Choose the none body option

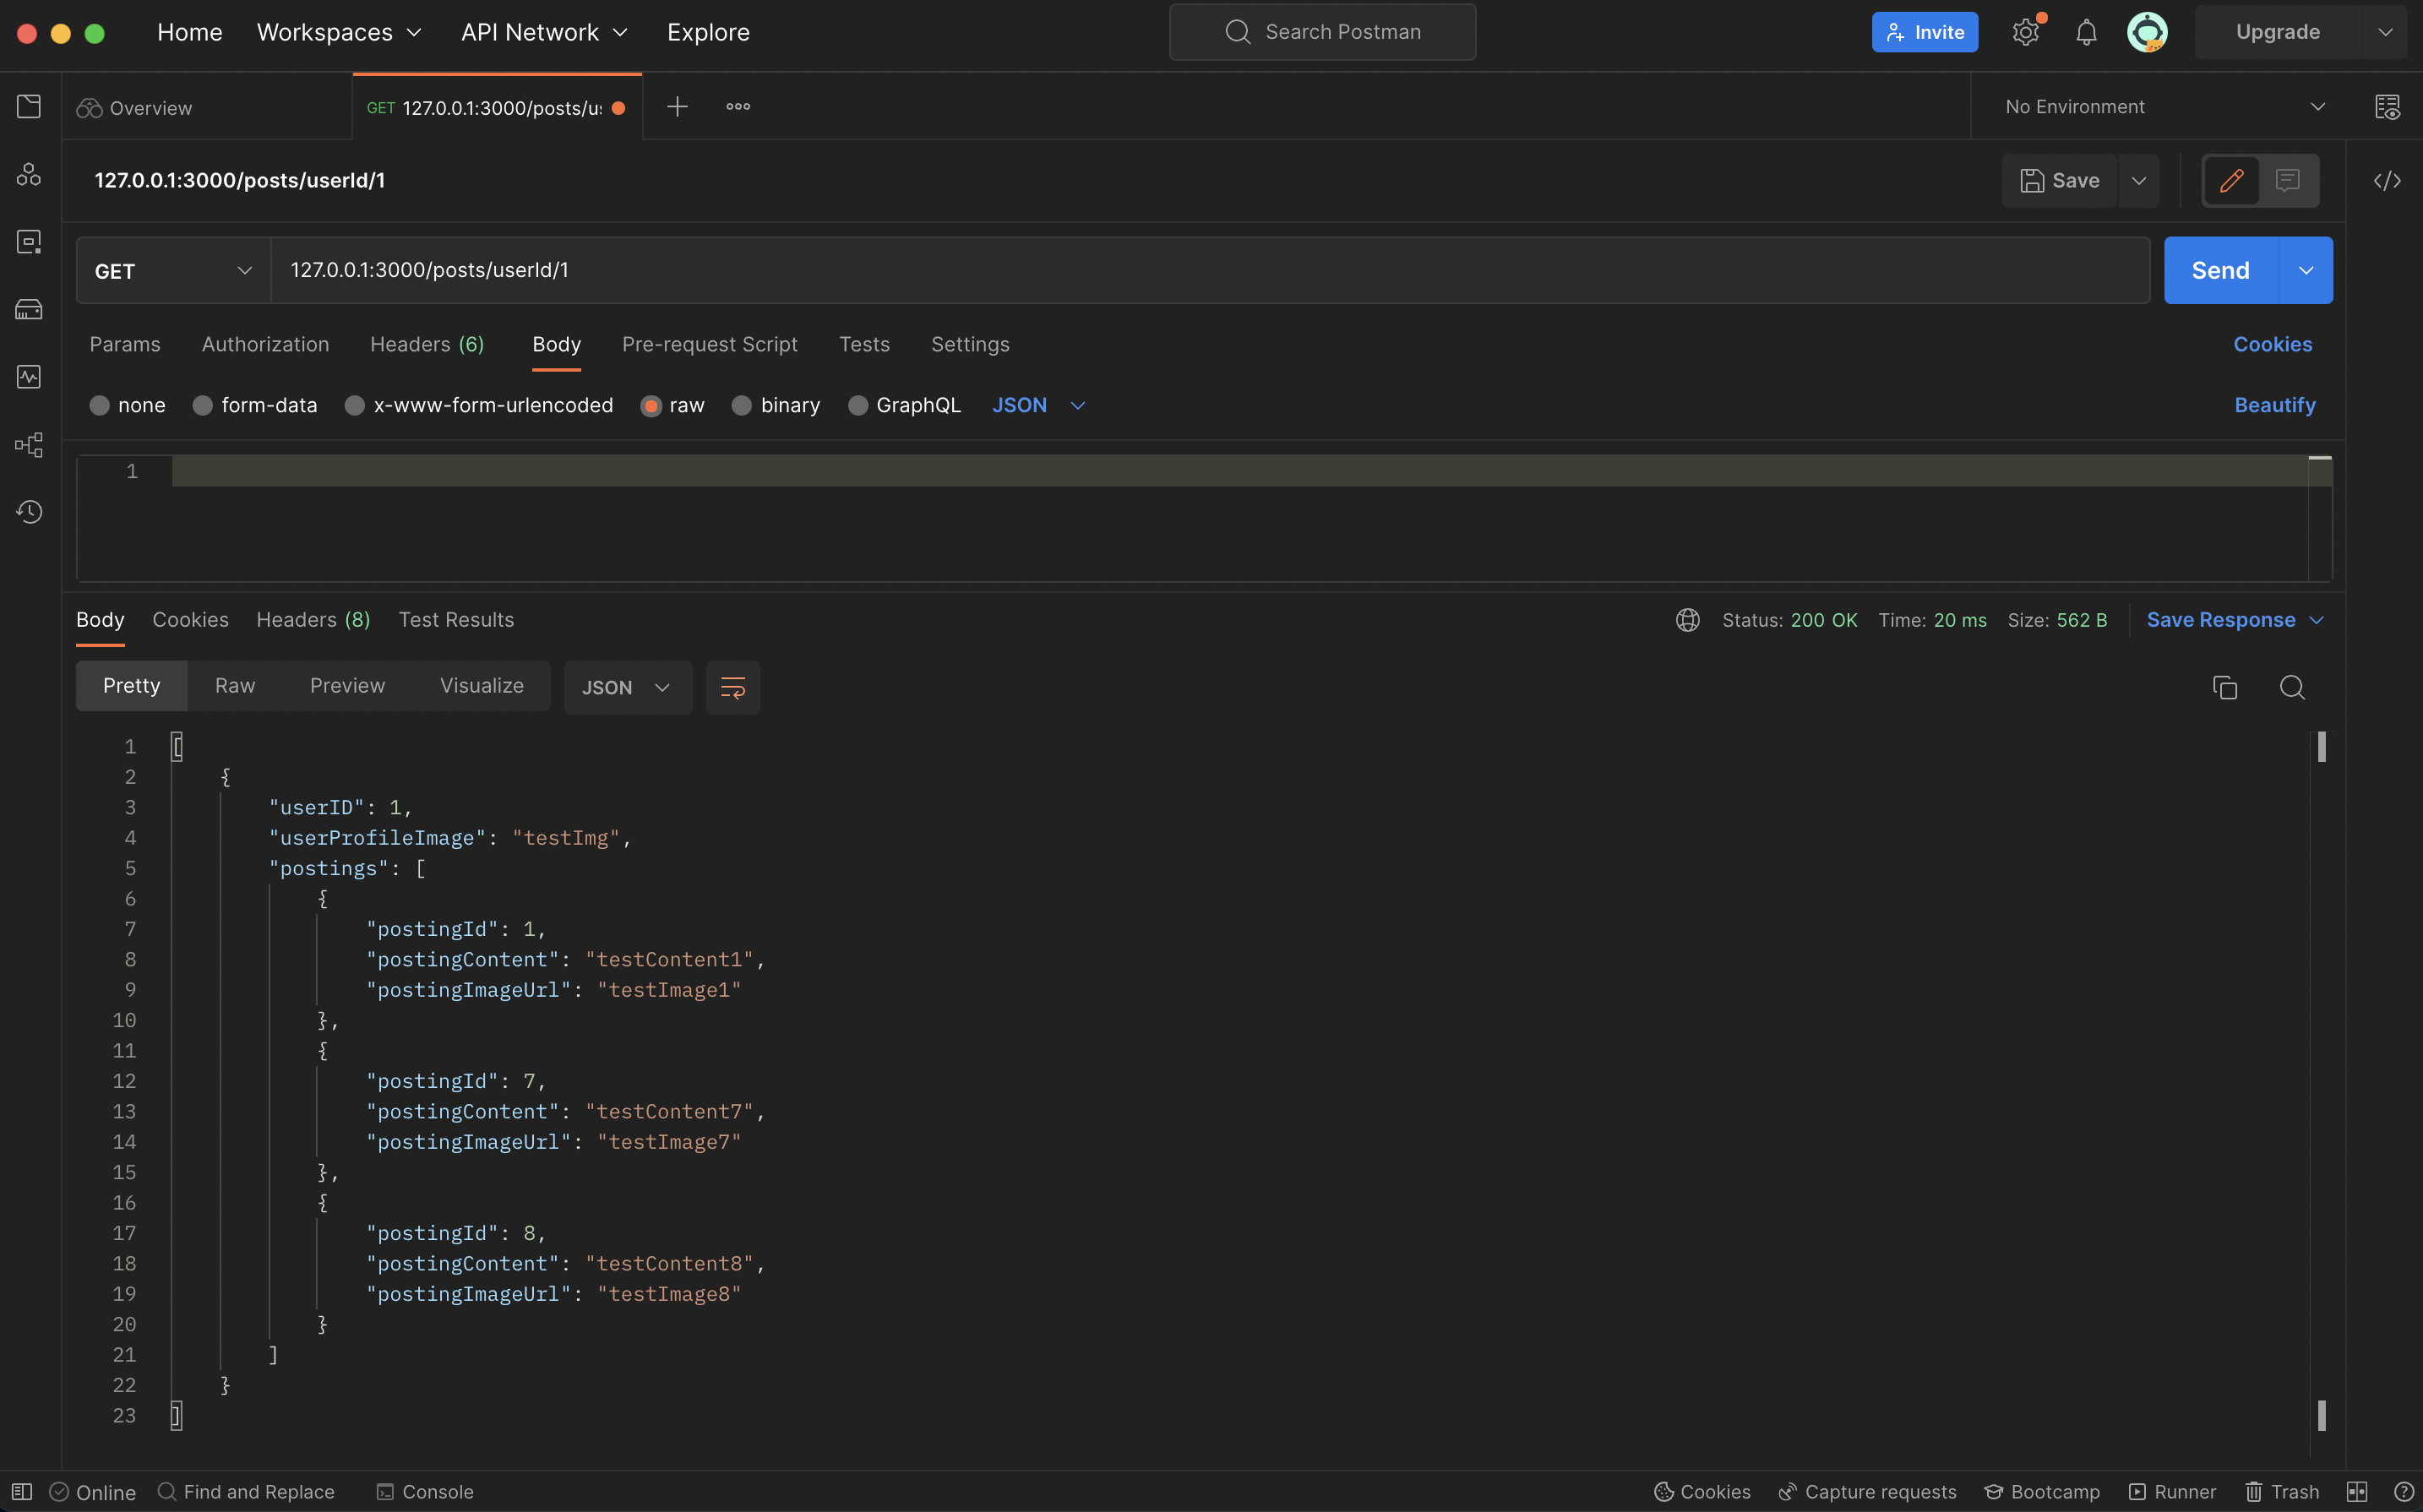pos(99,405)
